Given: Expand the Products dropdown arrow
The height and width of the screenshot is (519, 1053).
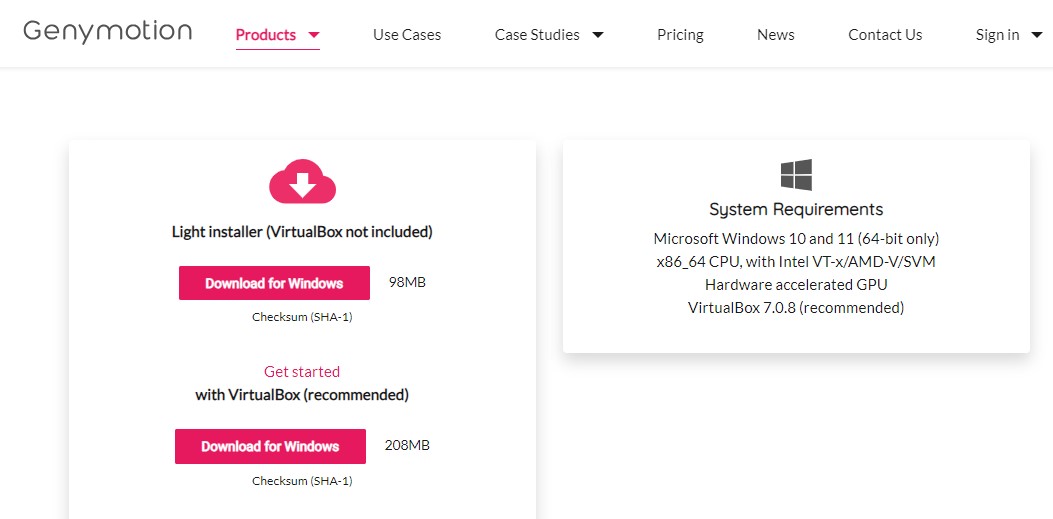Looking at the screenshot, I should (x=314, y=35).
